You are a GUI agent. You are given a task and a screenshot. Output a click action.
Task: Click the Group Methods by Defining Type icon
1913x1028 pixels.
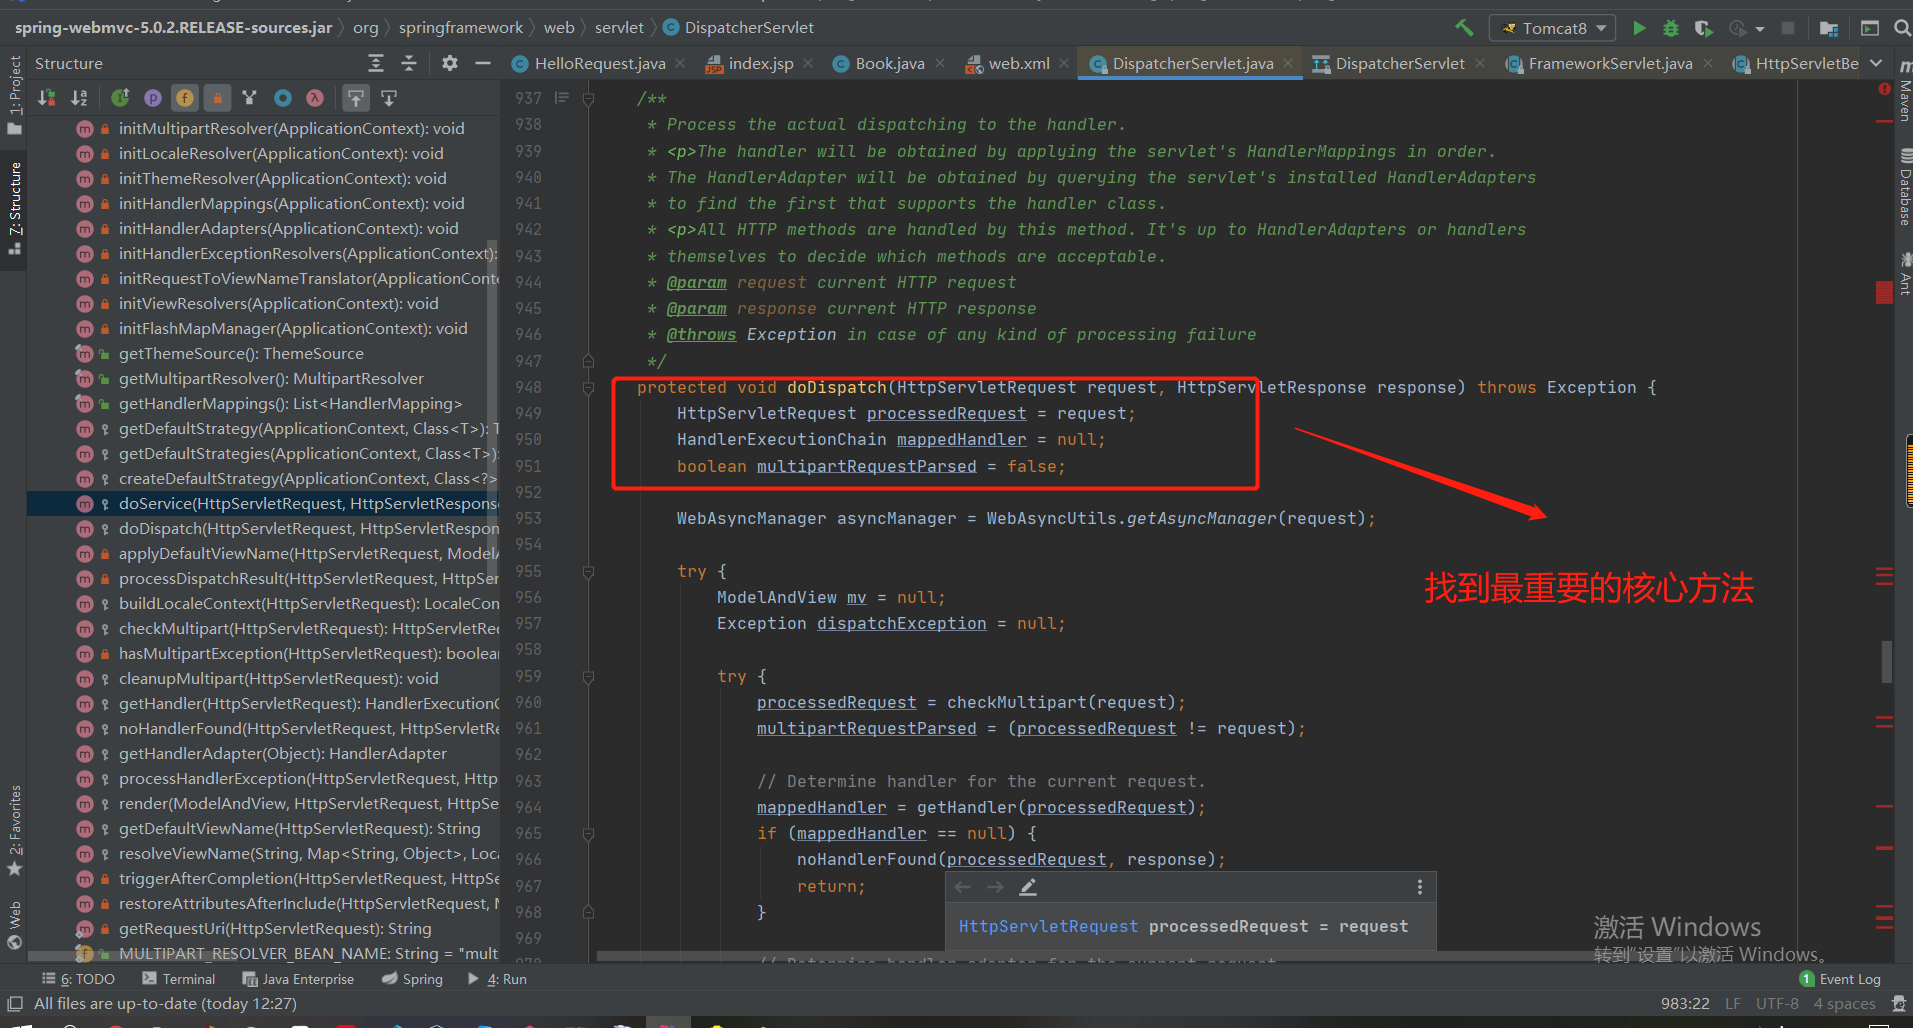250,97
